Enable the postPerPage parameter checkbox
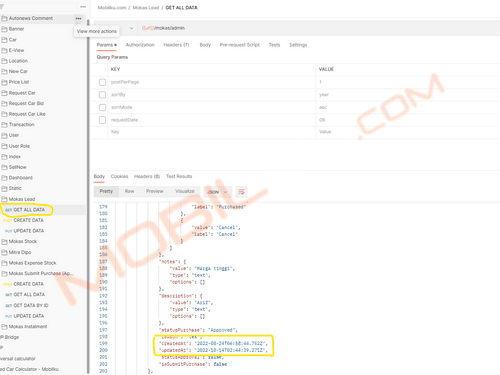 [102, 82]
